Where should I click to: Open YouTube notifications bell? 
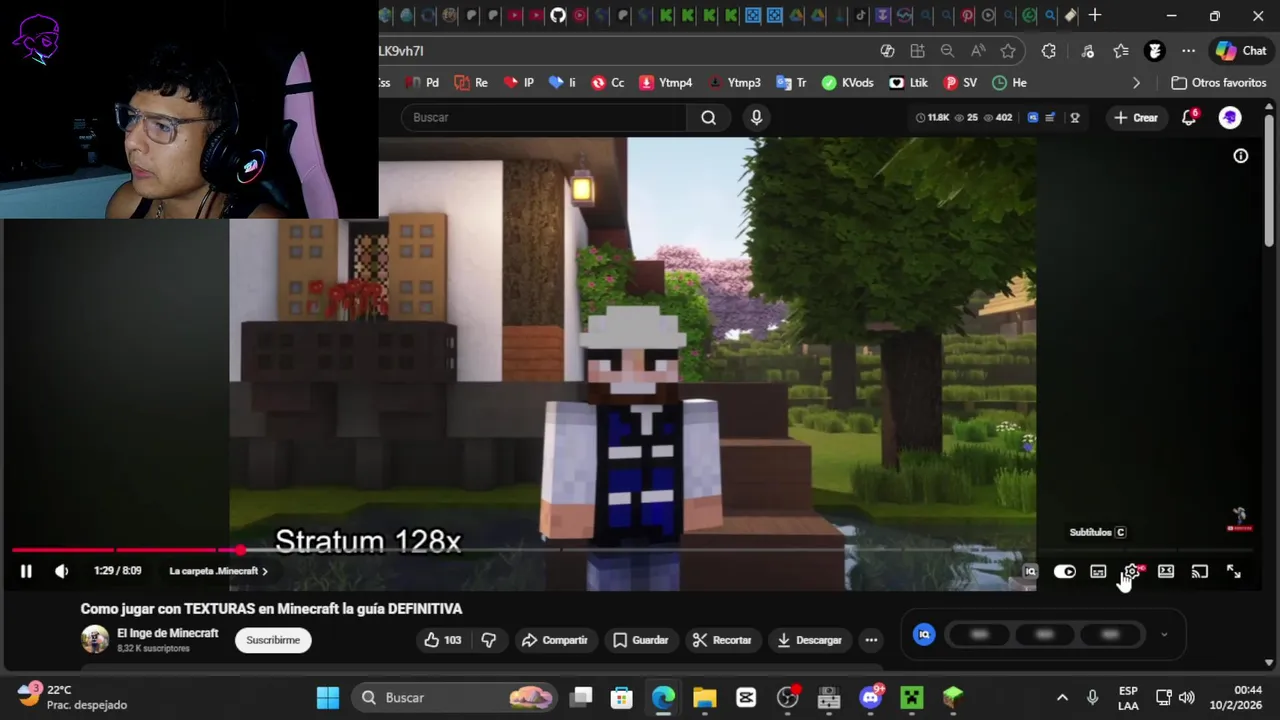(1189, 117)
